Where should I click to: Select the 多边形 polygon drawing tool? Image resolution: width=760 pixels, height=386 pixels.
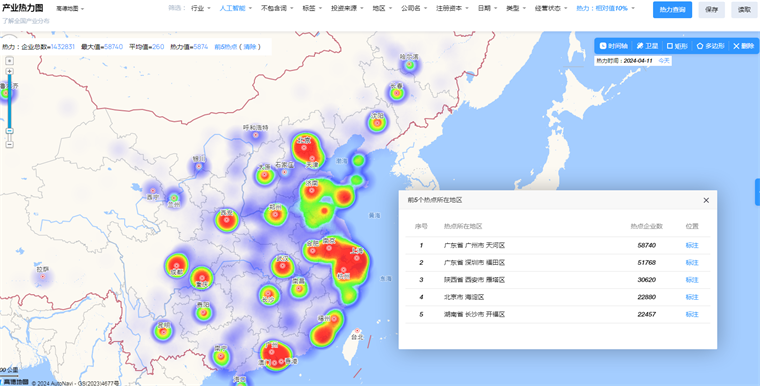coord(711,46)
